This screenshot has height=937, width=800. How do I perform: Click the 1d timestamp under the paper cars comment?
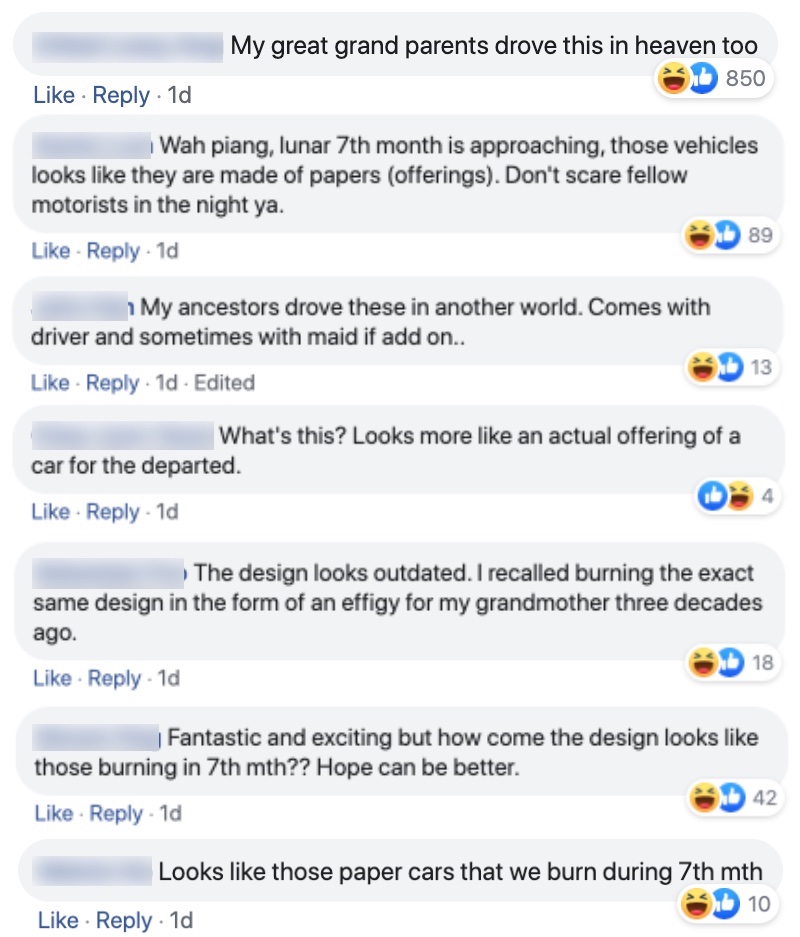[x=181, y=920]
